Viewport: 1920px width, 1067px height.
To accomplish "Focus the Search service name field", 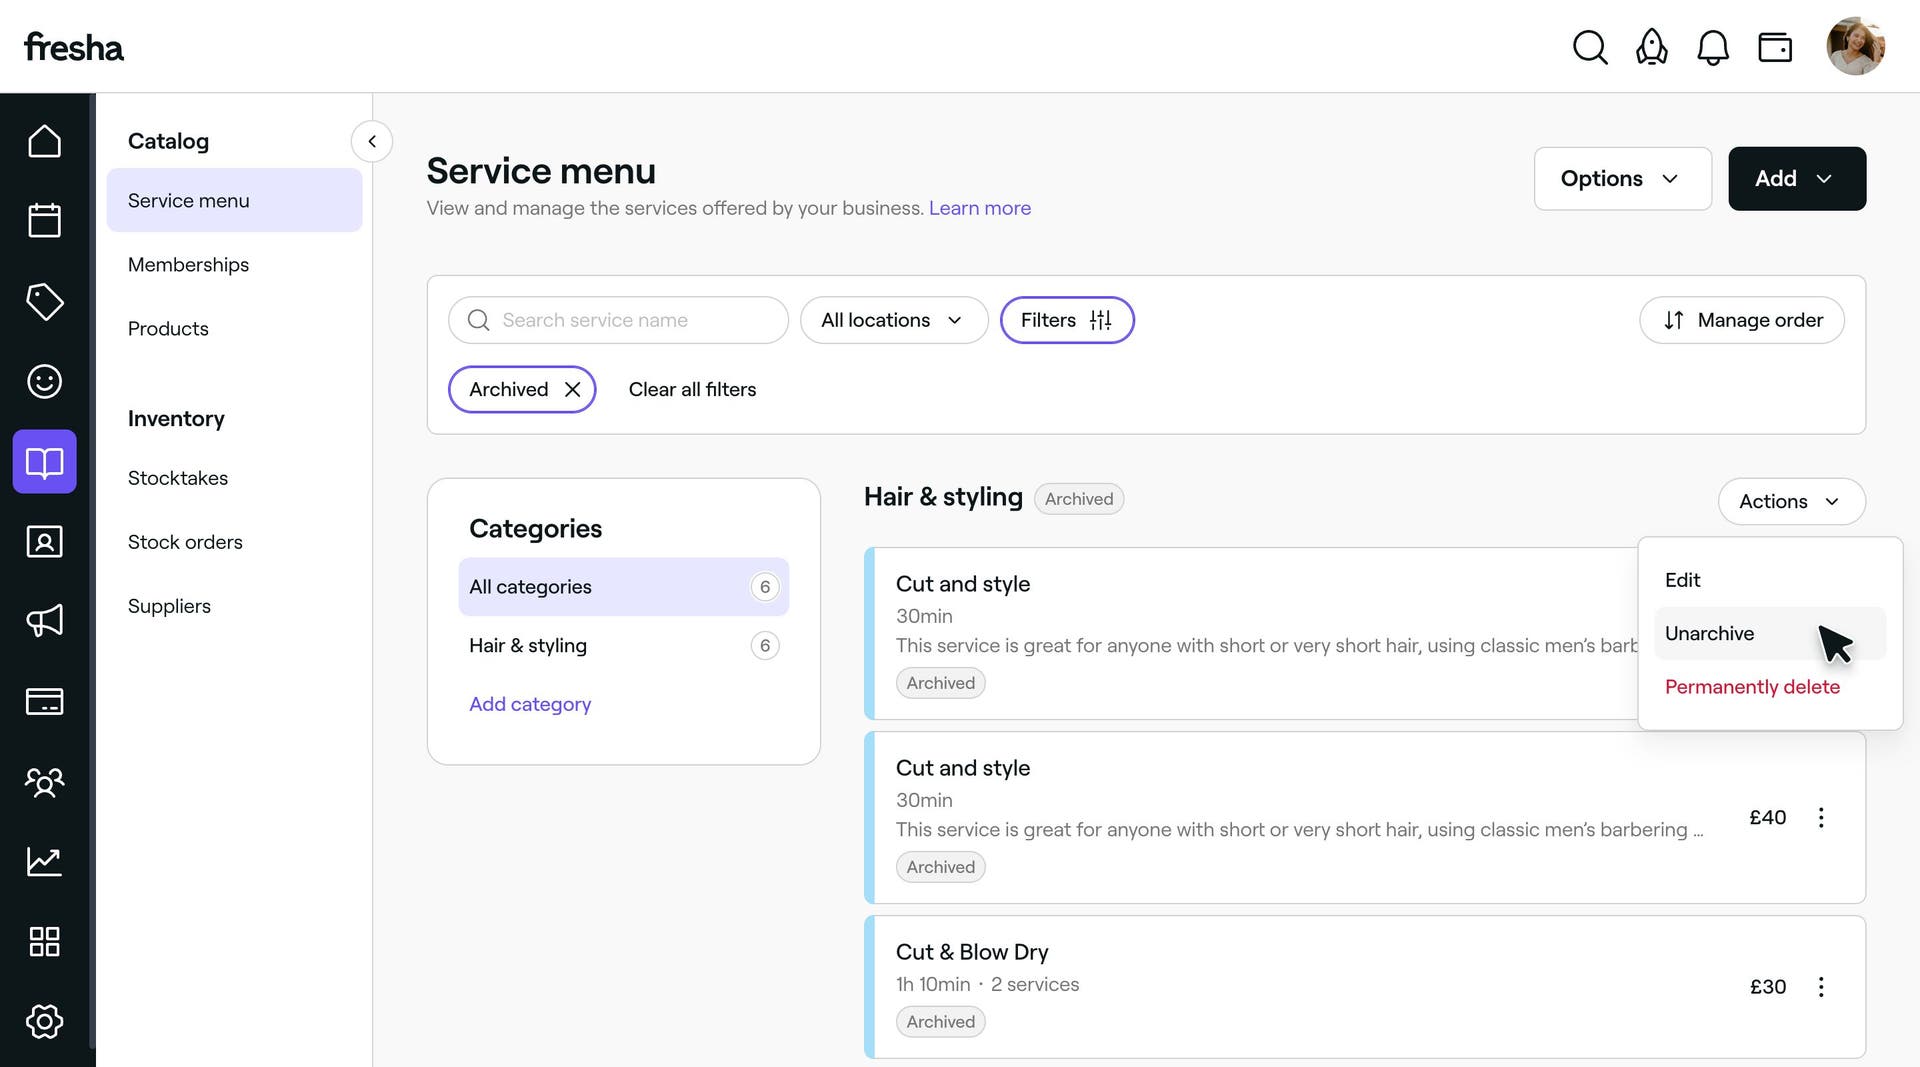I will tap(618, 320).
